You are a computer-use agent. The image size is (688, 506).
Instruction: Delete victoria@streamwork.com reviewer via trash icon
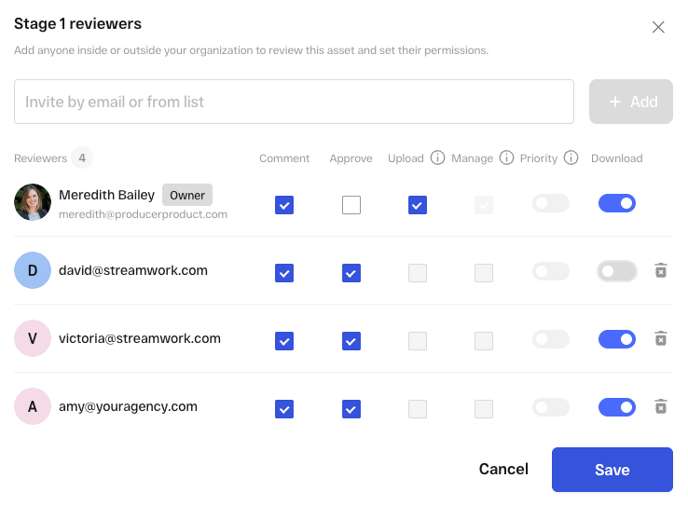[660, 339]
